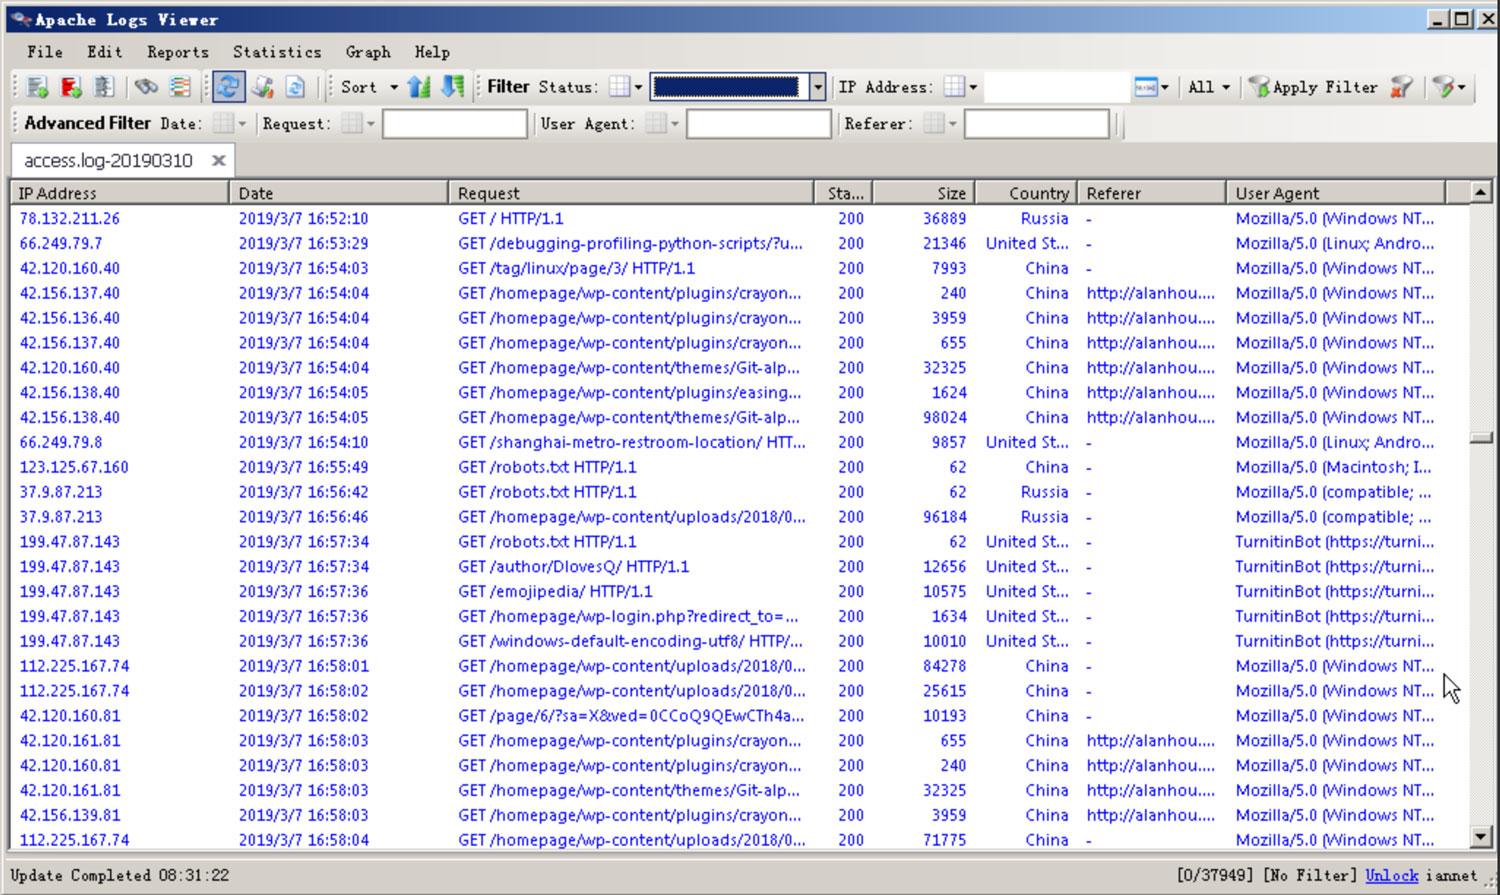Viewport: 1500px width, 895px height.
Task: Open the Status filter combo box arrow
Action: click(x=817, y=87)
